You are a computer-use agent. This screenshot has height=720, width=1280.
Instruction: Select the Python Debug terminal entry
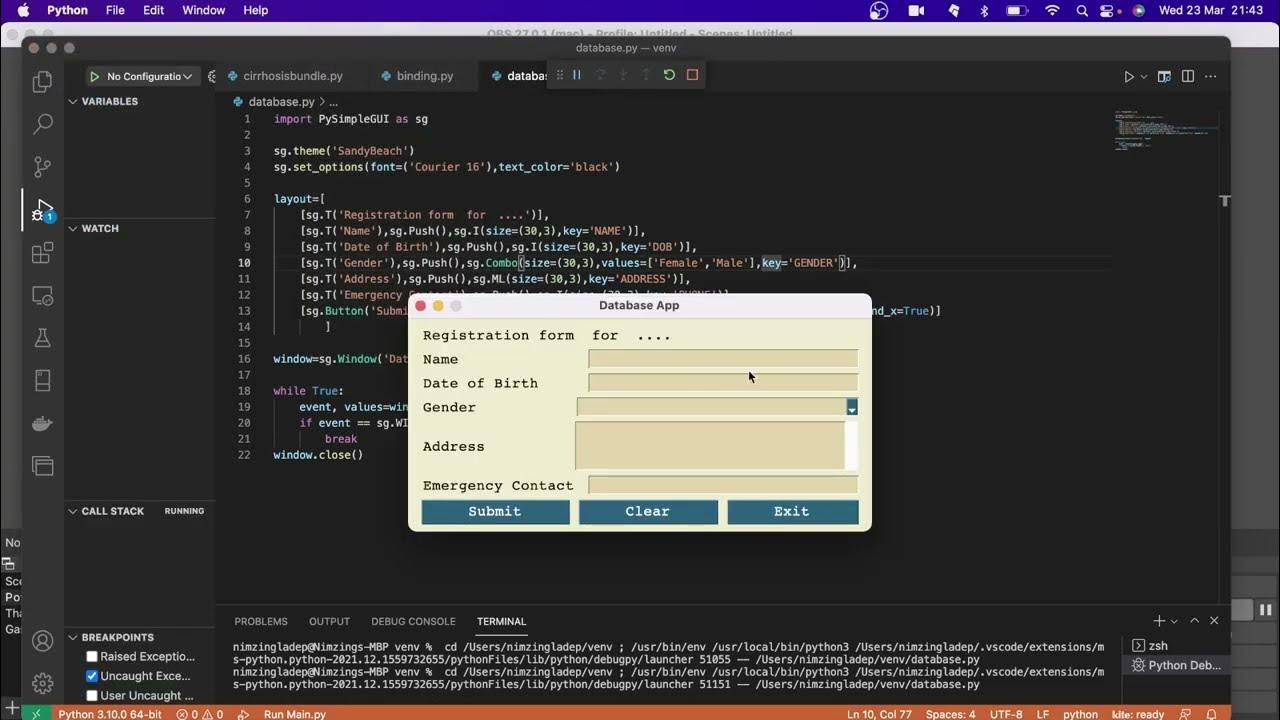coord(1176,665)
